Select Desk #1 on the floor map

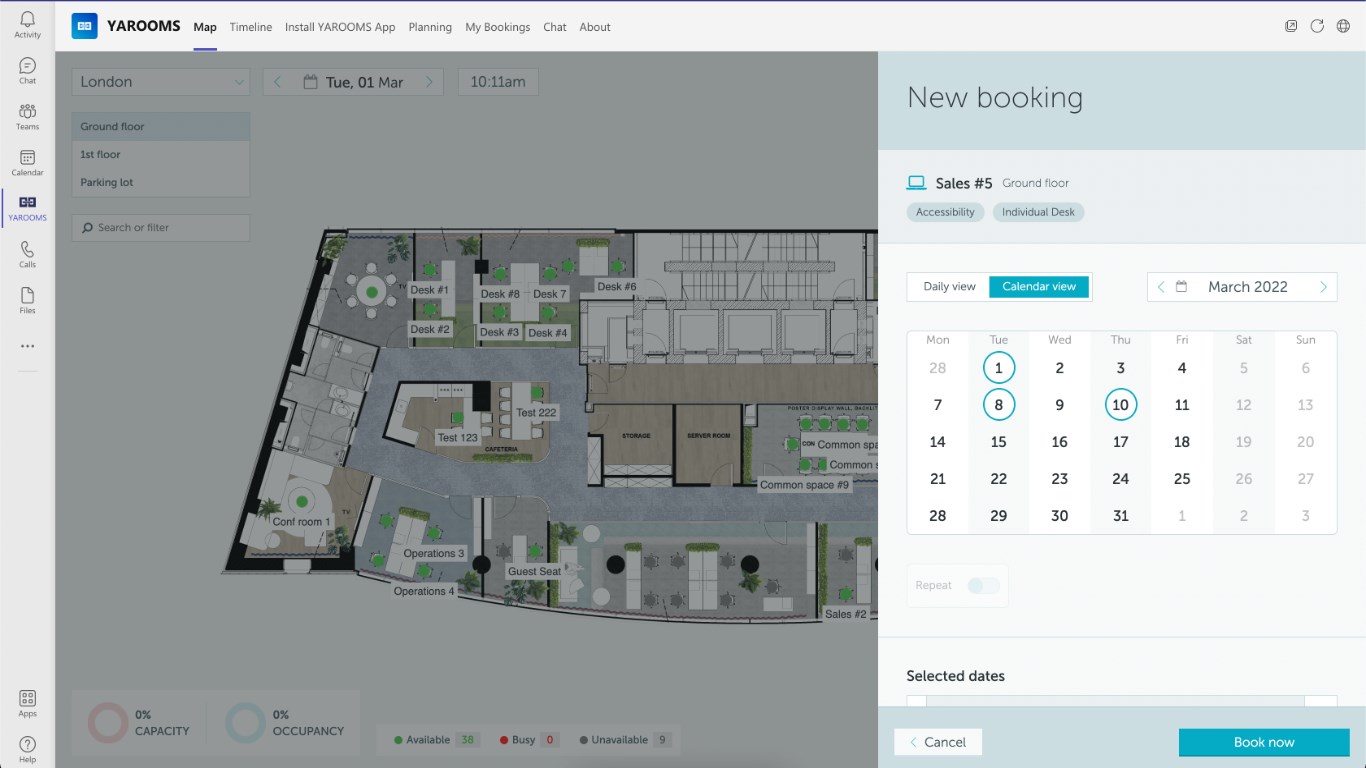pos(430,290)
